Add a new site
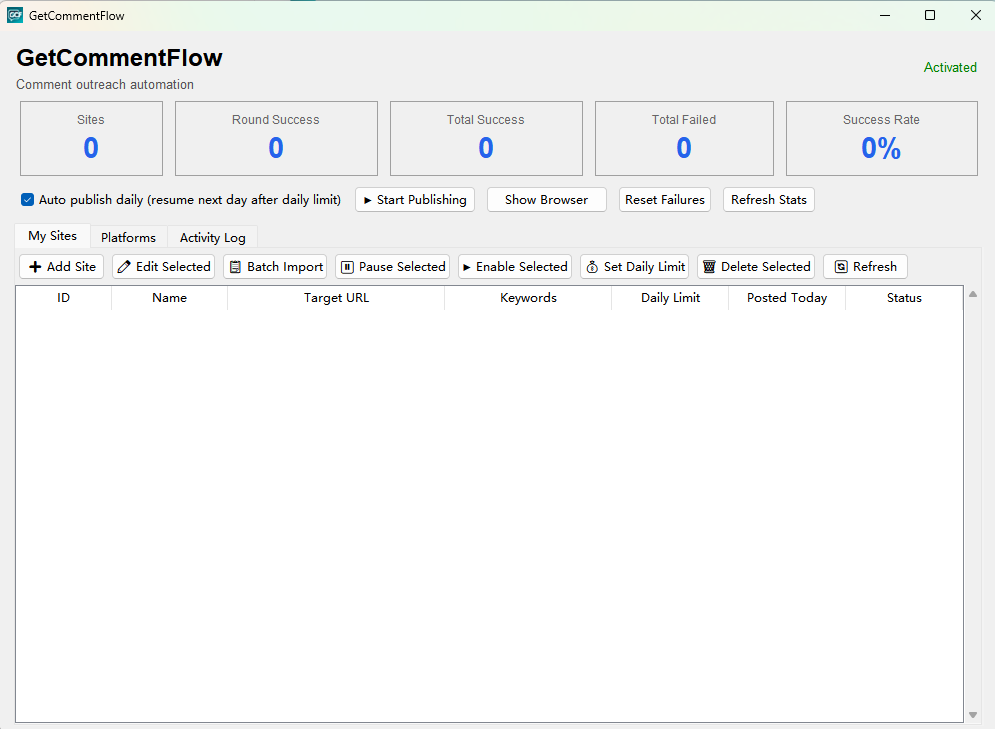The height and width of the screenshot is (729, 995). [62, 266]
